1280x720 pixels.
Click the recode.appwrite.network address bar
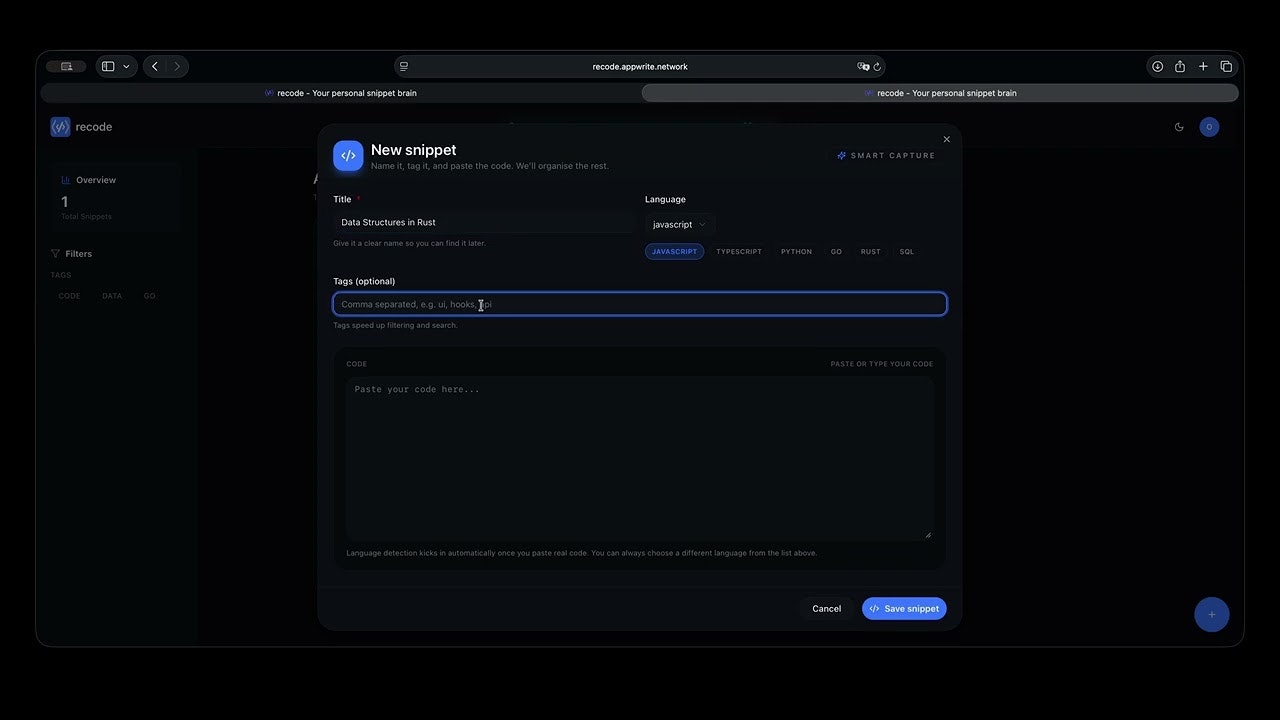[x=640, y=66]
